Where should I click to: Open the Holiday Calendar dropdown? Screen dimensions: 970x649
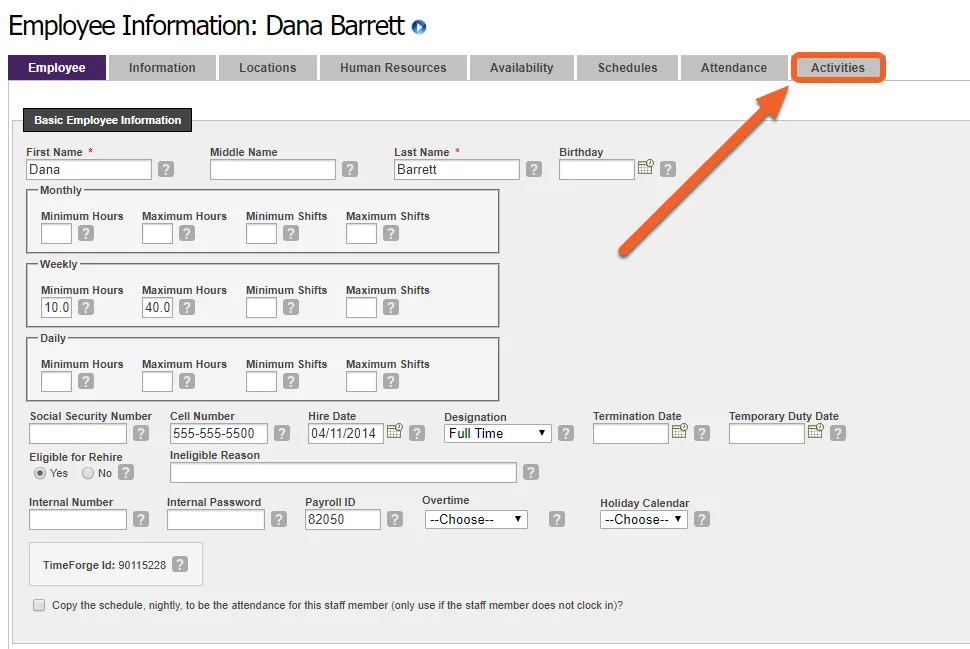[643, 519]
